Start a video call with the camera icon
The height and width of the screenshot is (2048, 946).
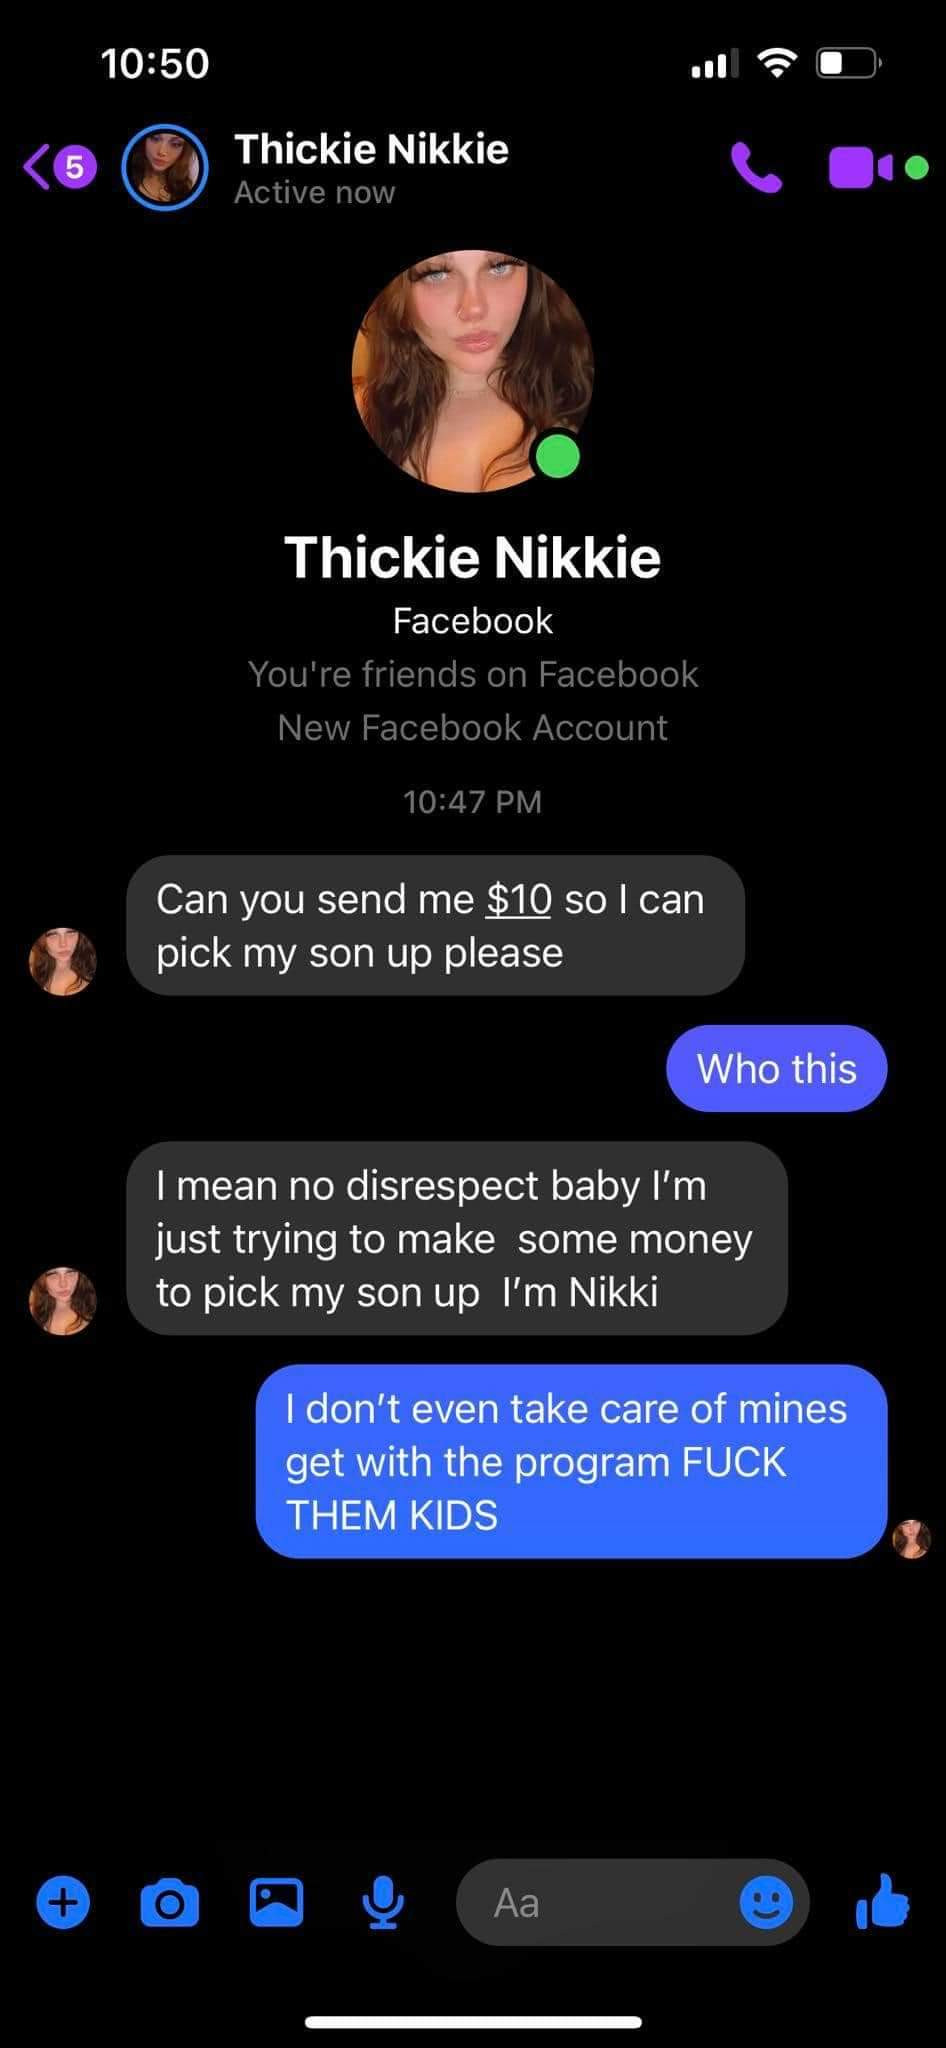tap(861, 168)
